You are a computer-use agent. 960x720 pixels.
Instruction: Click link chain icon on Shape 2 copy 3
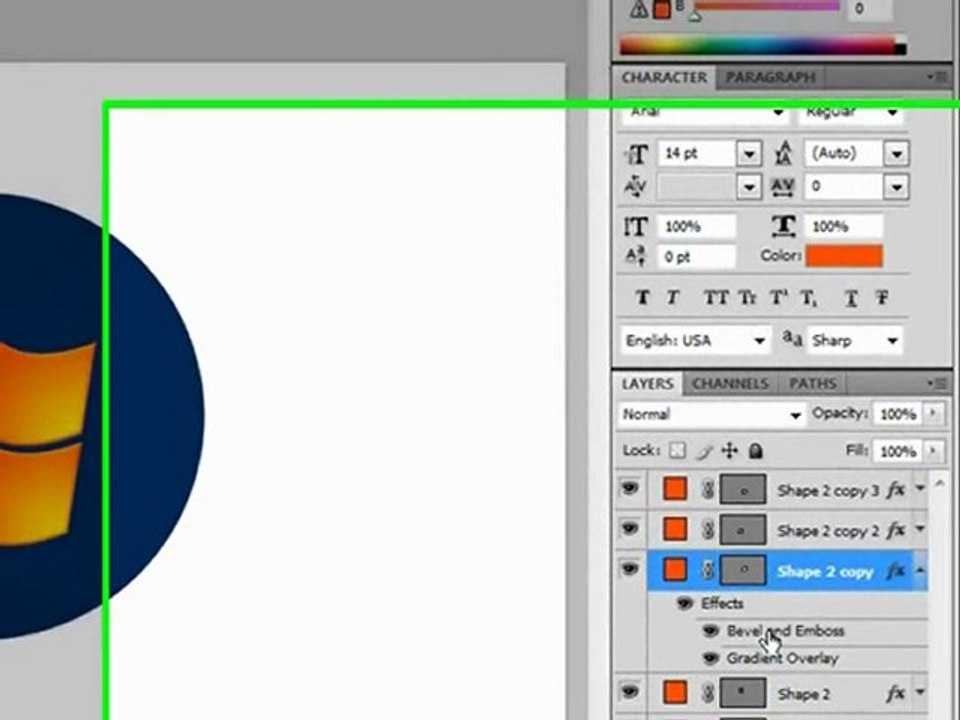[x=708, y=489]
